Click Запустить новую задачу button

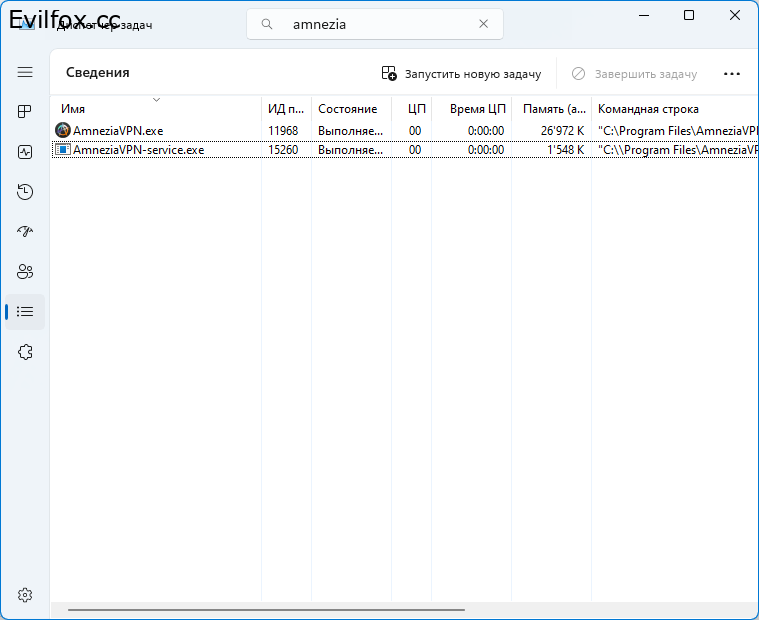click(x=461, y=74)
